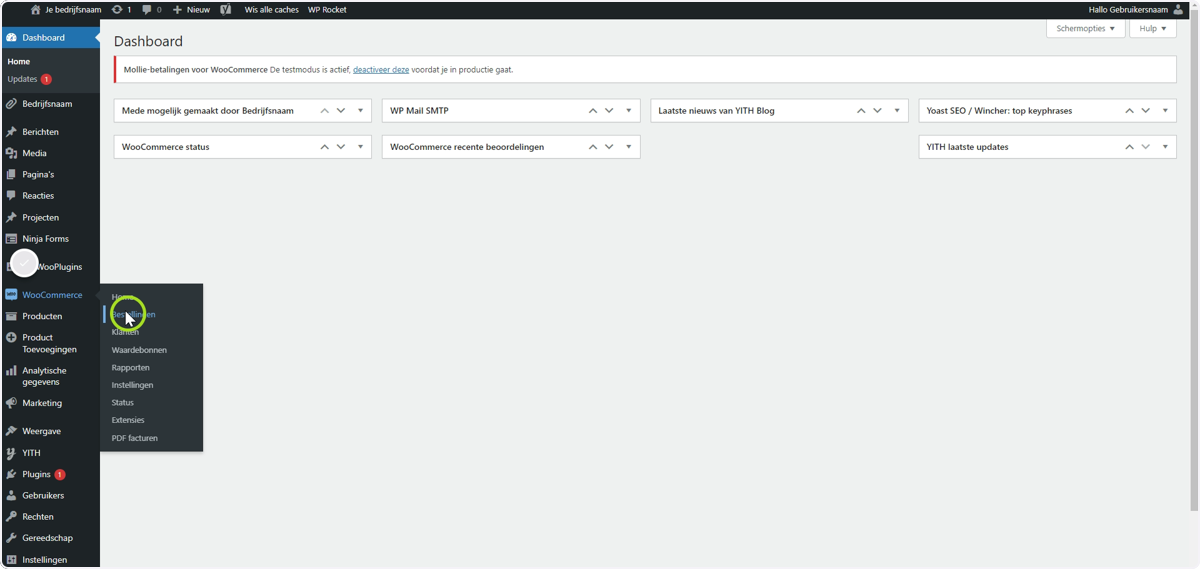Open Gebruikers via its person icon
The image size is (1200, 569).
point(11,496)
